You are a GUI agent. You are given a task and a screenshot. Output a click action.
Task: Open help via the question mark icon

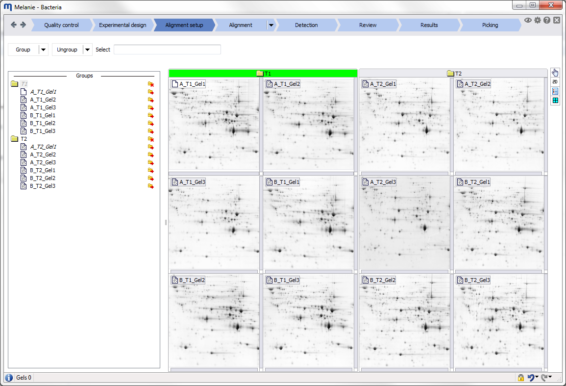click(547, 20)
